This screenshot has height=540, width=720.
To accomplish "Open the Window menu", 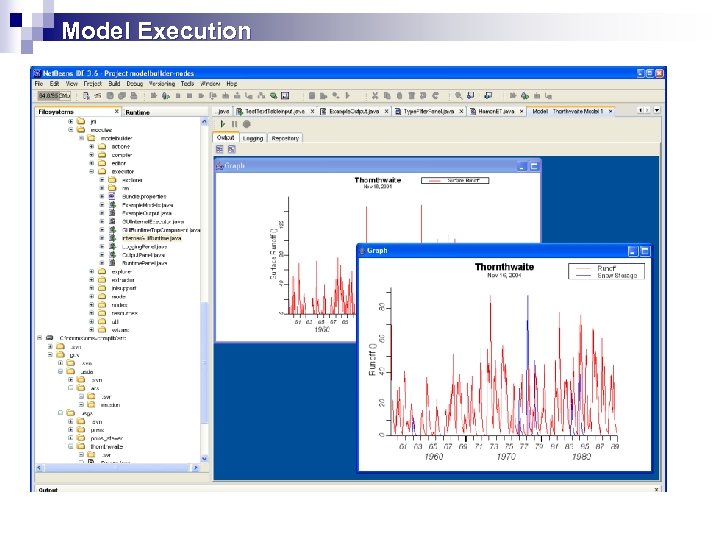I will pos(210,84).
